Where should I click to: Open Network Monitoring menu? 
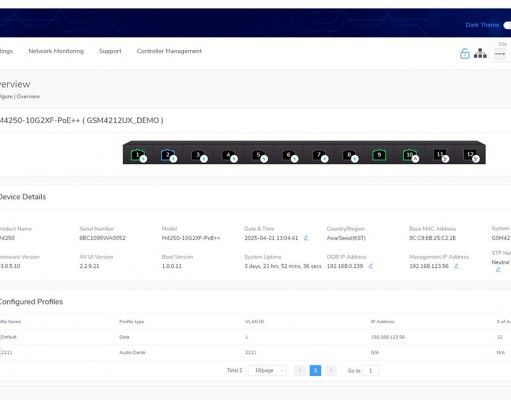56,51
